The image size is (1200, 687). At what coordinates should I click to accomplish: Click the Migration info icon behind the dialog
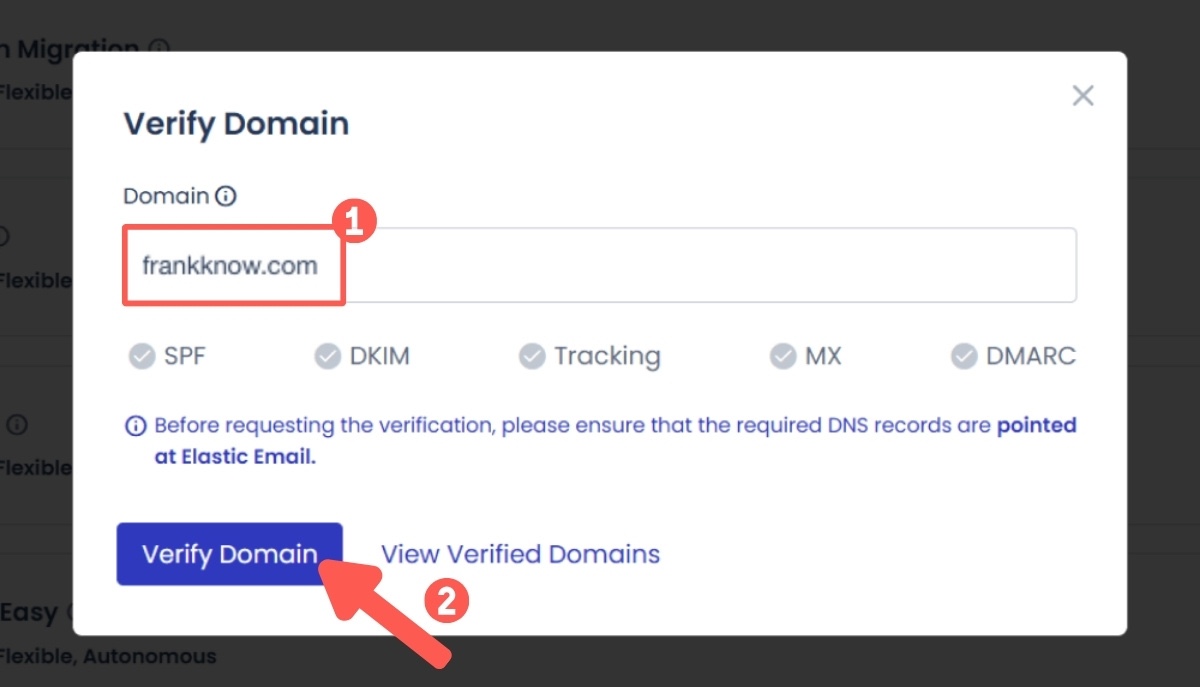tap(158, 48)
